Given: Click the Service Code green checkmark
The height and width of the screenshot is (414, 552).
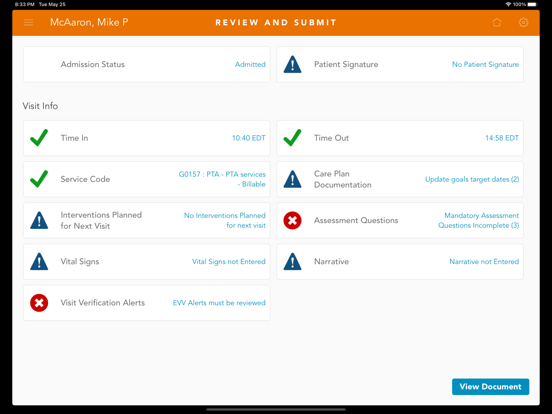Looking at the screenshot, I should pos(39,179).
